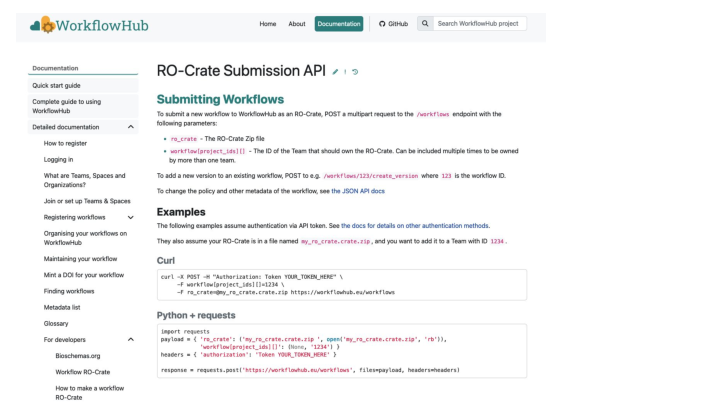The image size is (720, 405).
Task: Click the Examples heading
Action: [181, 212]
